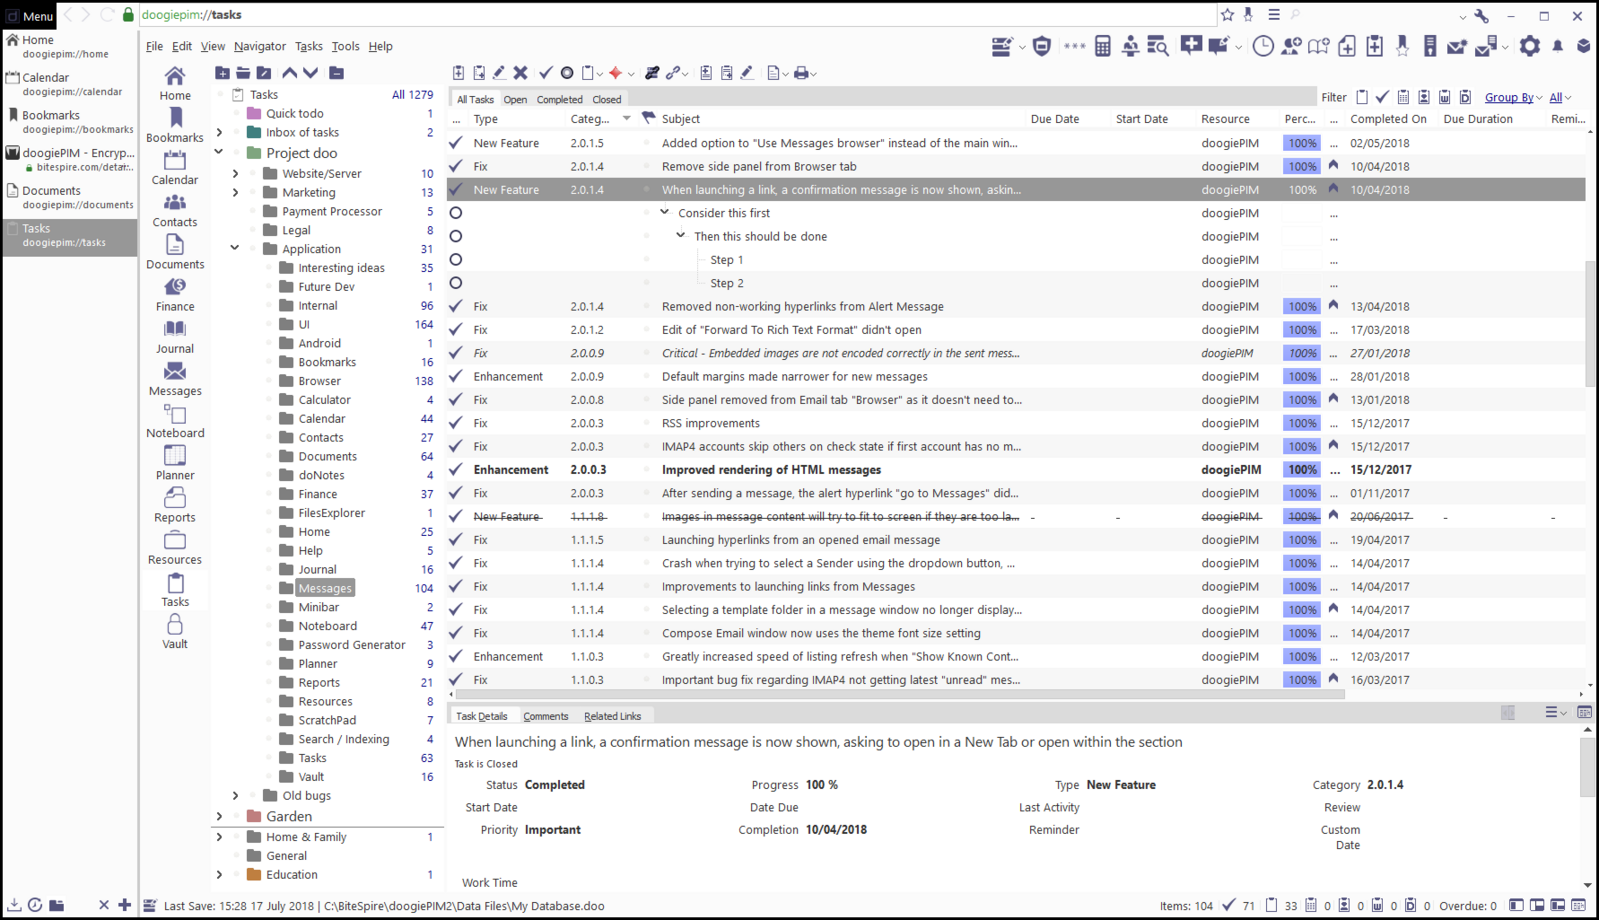Switch to Comments tab
The width and height of the screenshot is (1599, 920).
pyautogui.click(x=545, y=716)
